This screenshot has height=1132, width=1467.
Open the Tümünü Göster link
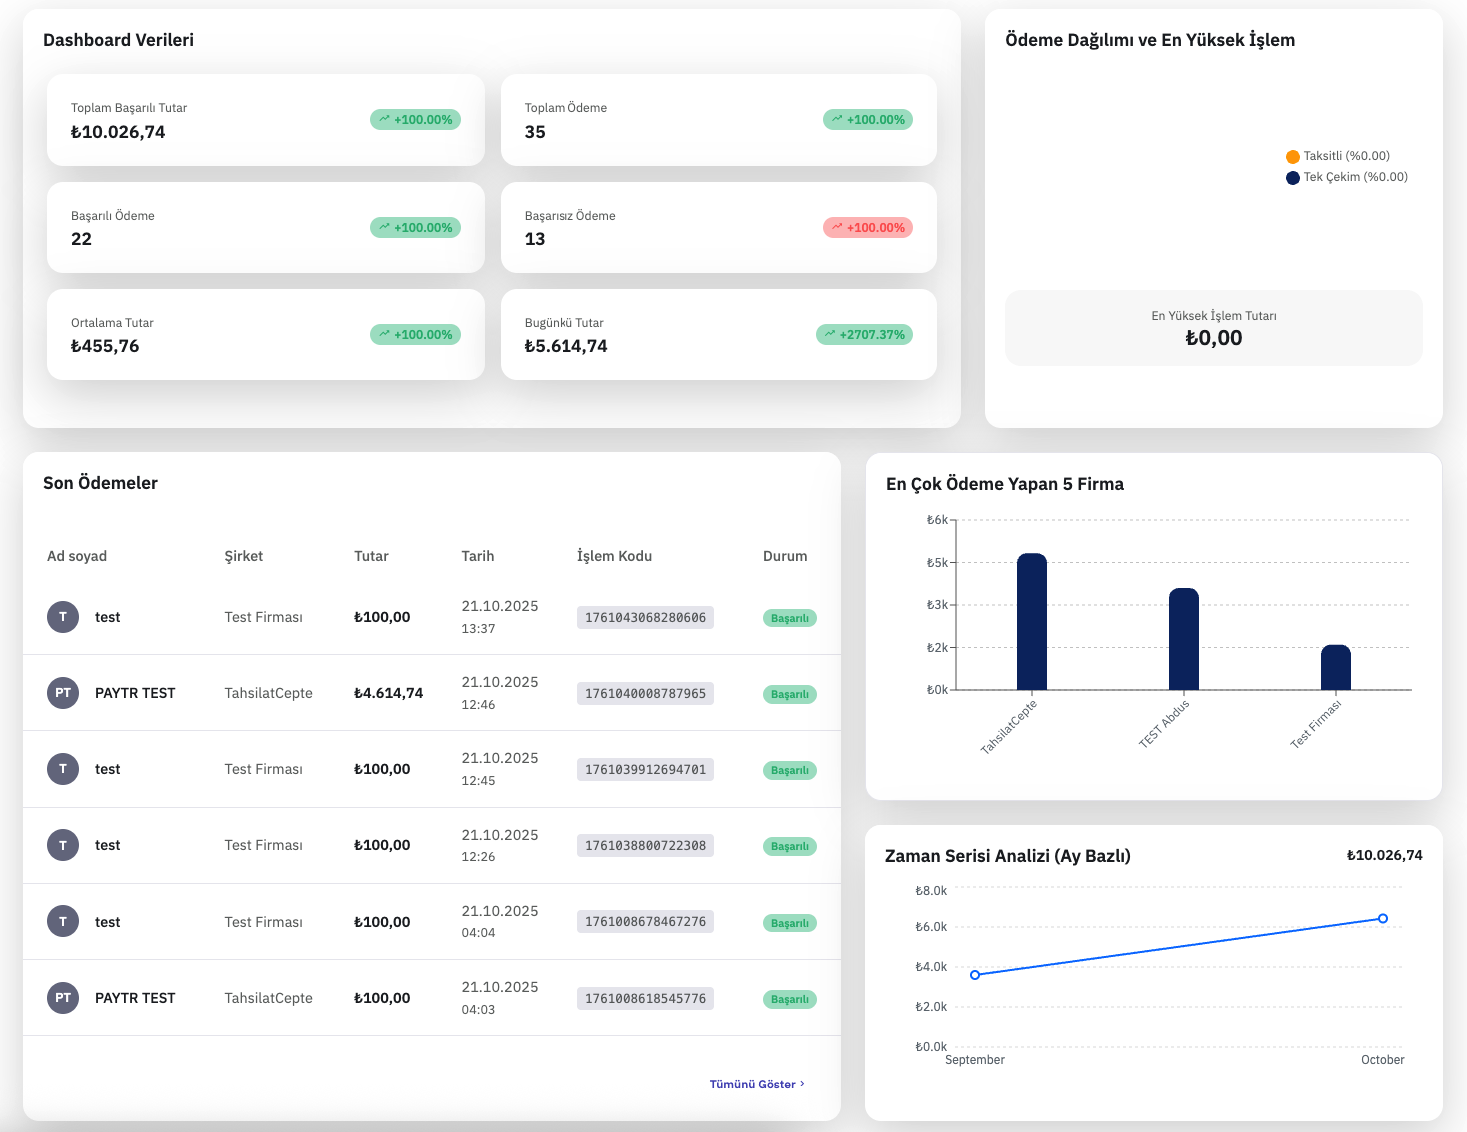(x=752, y=1084)
